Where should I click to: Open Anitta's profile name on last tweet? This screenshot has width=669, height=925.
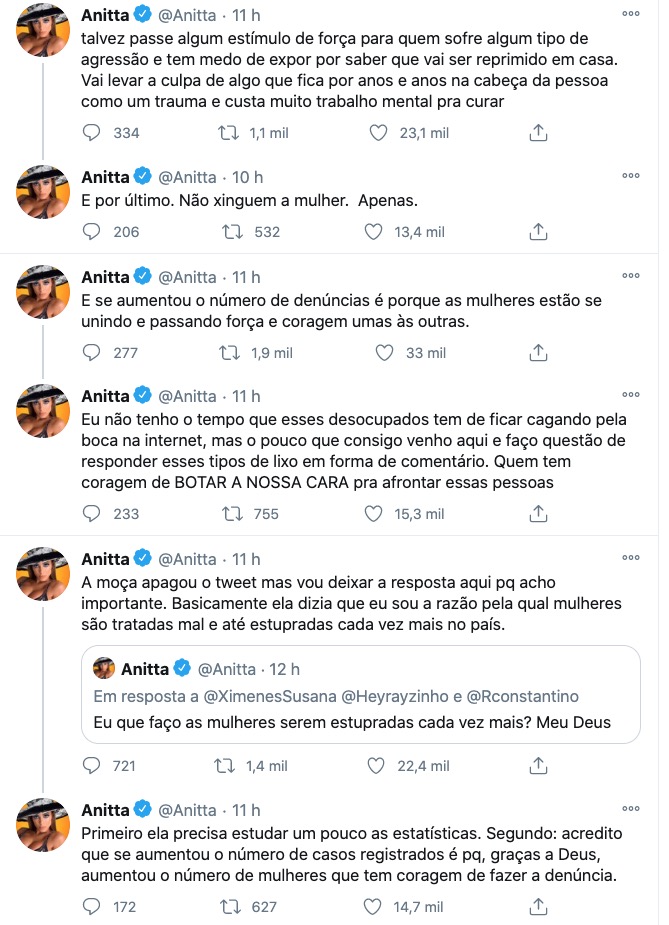105,810
